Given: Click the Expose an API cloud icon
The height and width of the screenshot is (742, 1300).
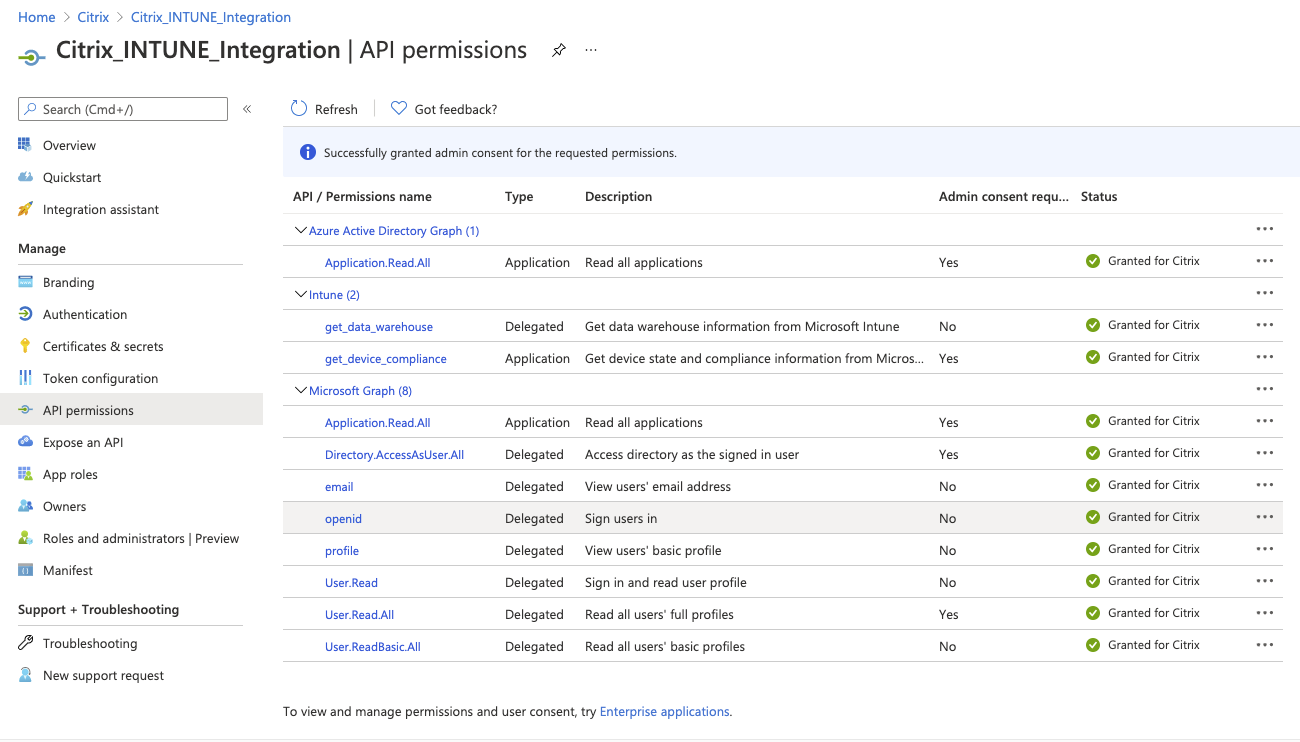Looking at the screenshot, I should [x=25, y=442].
